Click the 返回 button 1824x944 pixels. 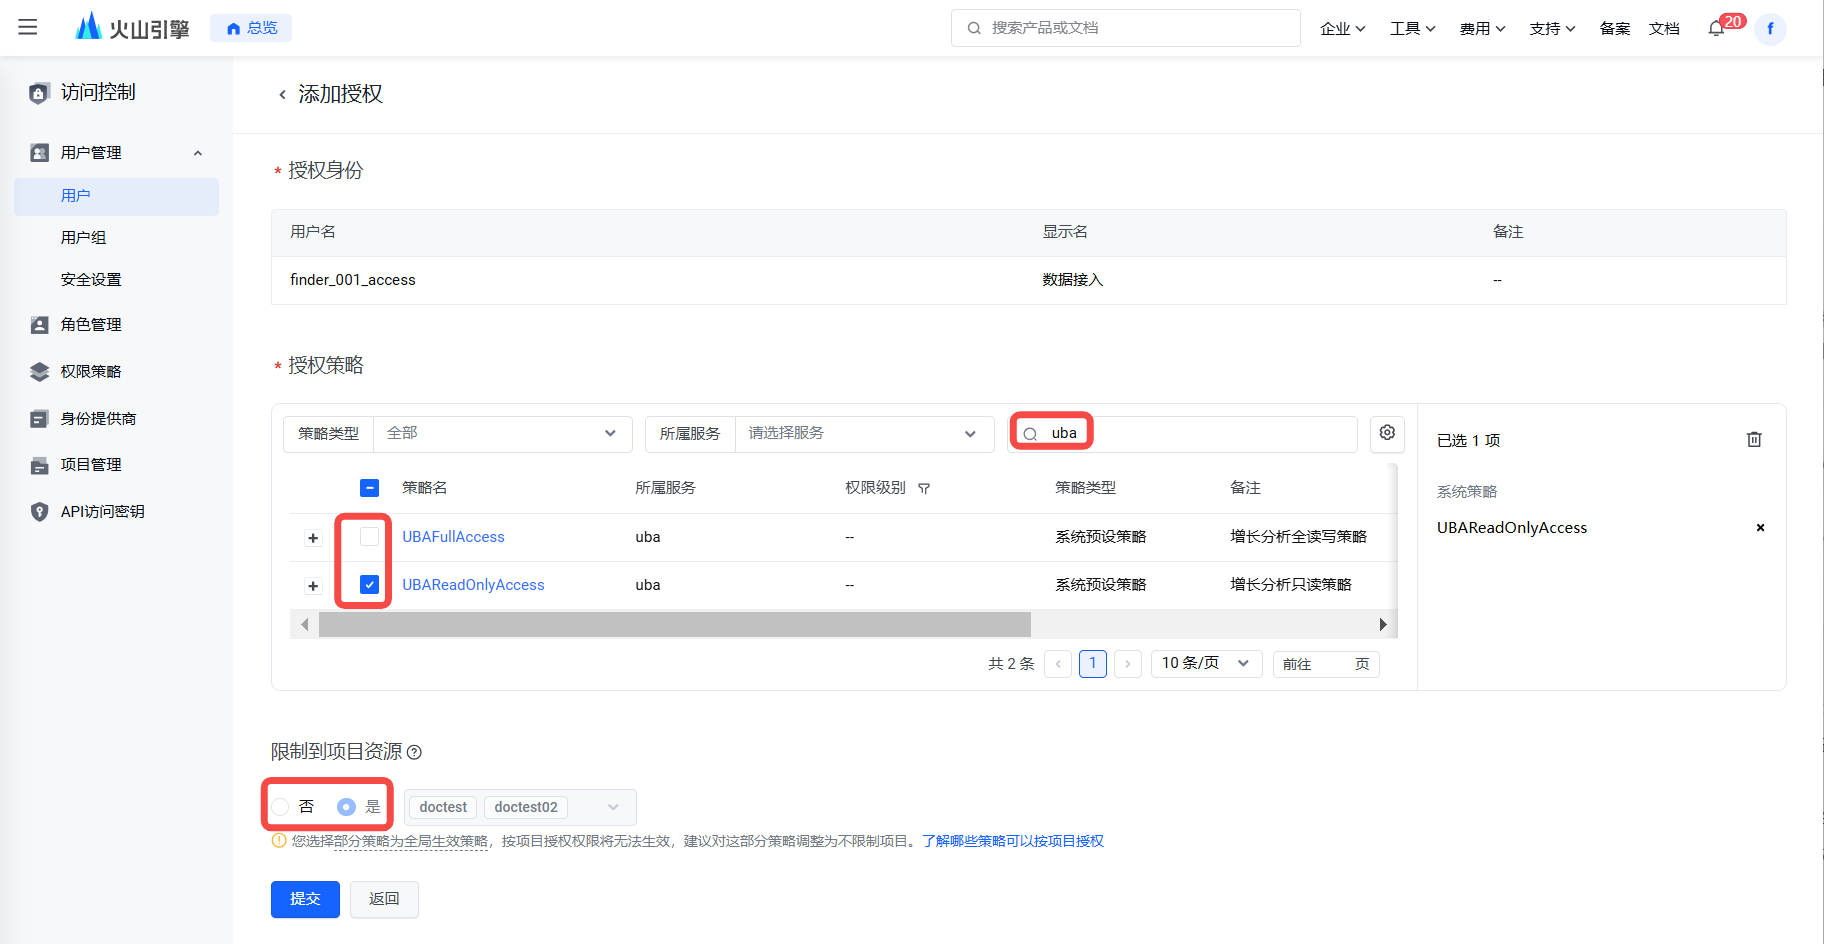(x=384, y=899)
